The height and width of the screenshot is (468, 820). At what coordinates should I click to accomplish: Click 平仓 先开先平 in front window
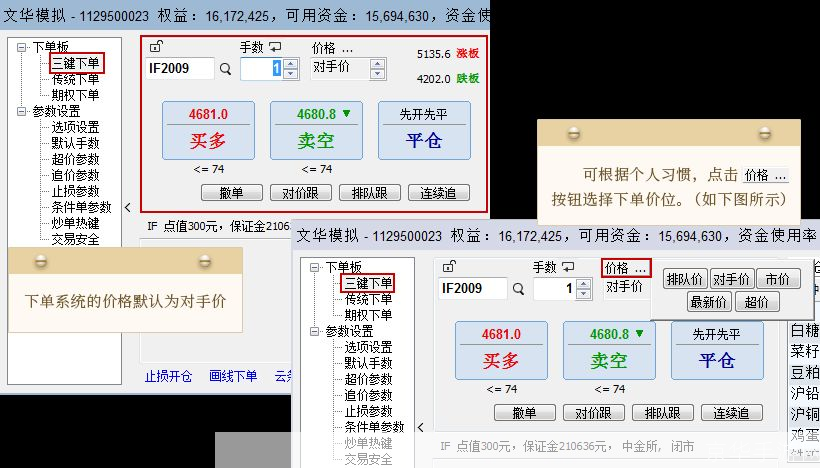[x=717, y=351]
